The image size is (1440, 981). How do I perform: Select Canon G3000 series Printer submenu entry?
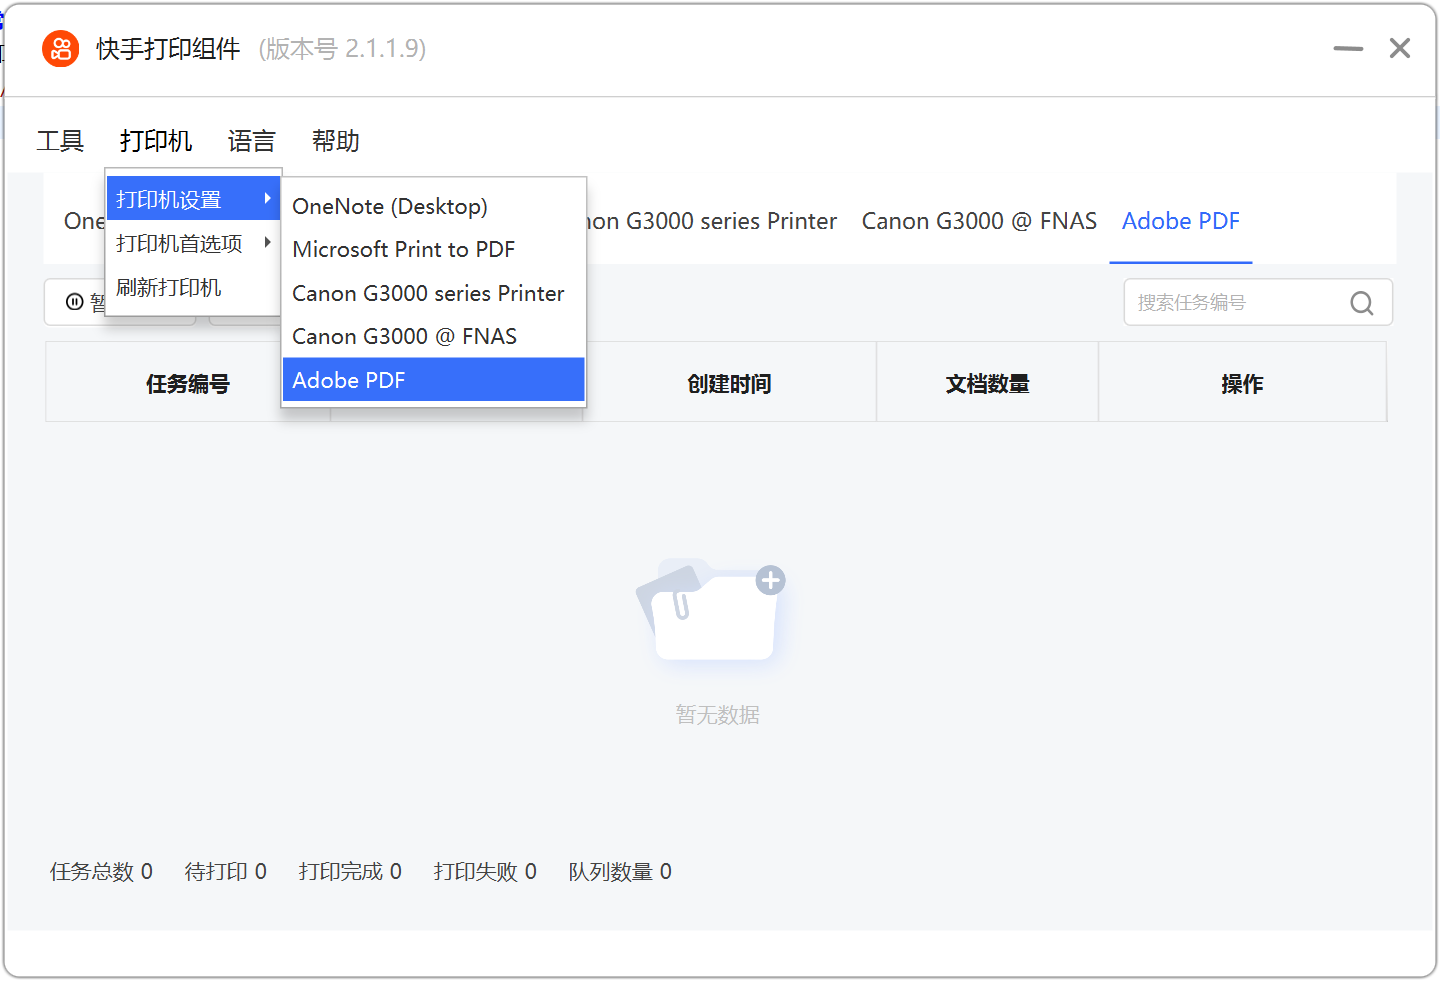[x=428, y=294]
